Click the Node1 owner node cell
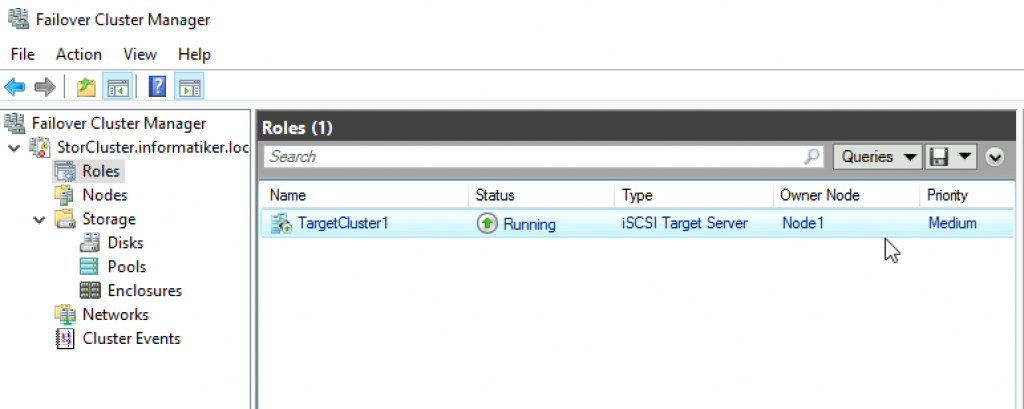Viewport: 1024px width, 409px height. click(803, 223)
